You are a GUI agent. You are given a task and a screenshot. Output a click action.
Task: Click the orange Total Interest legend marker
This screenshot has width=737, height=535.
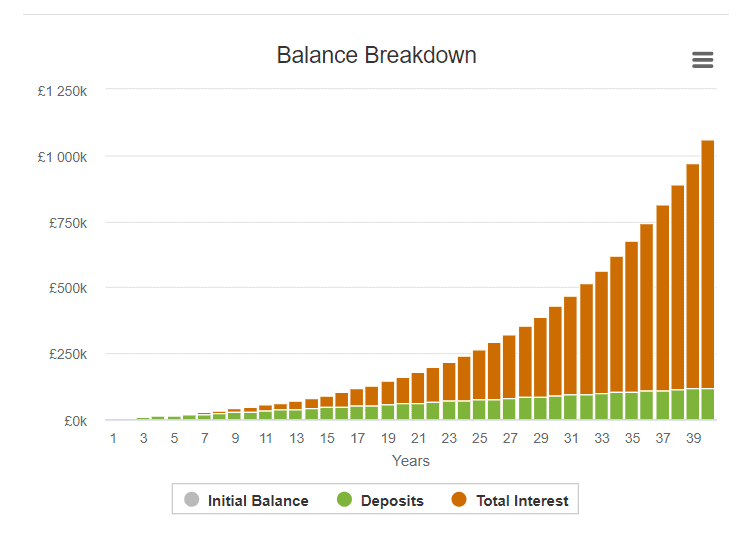pyautogui.click(x=460, y=500)
